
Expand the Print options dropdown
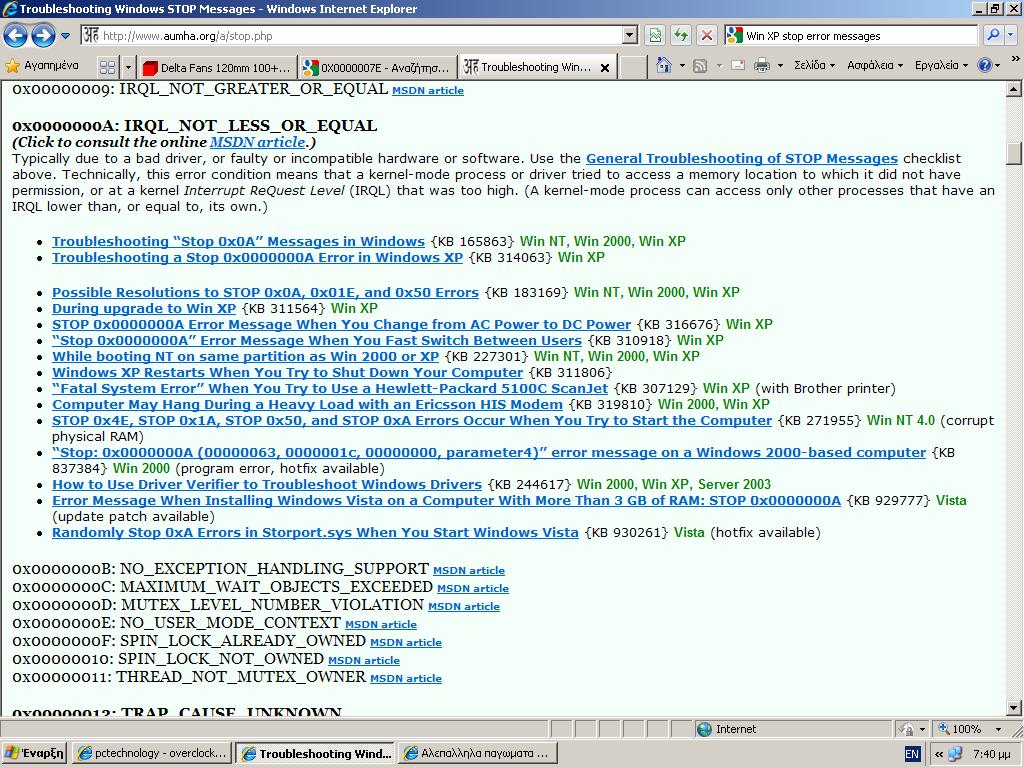pyautogui.click(x=780, y=65)
